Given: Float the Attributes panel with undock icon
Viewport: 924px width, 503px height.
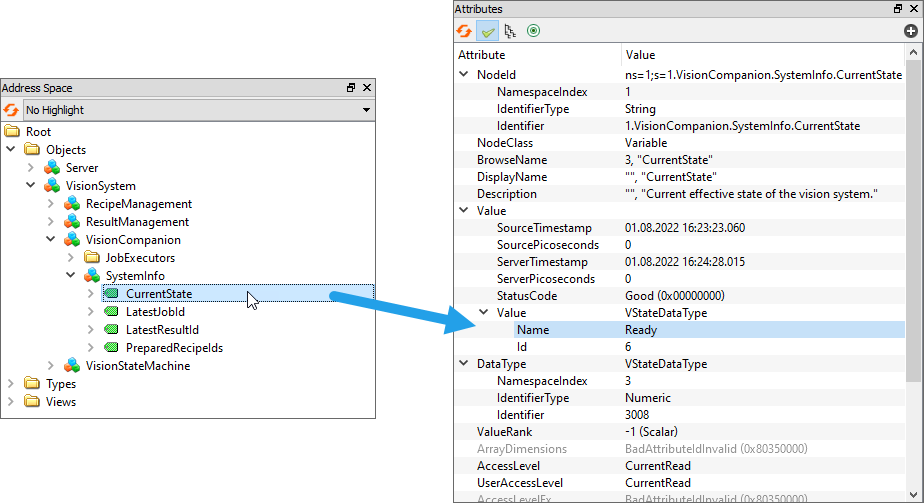Looking at the screenshot, I should [x=897, y=8].
